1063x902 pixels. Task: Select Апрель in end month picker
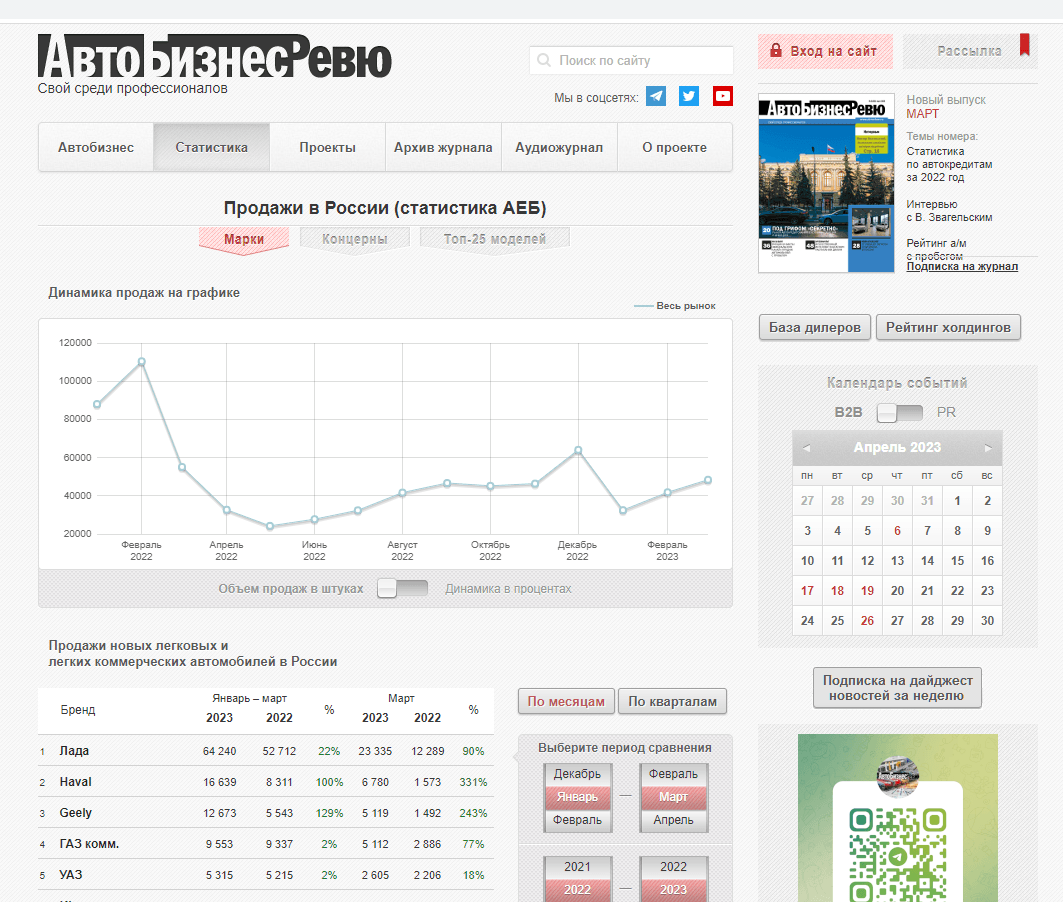point(673,820)
